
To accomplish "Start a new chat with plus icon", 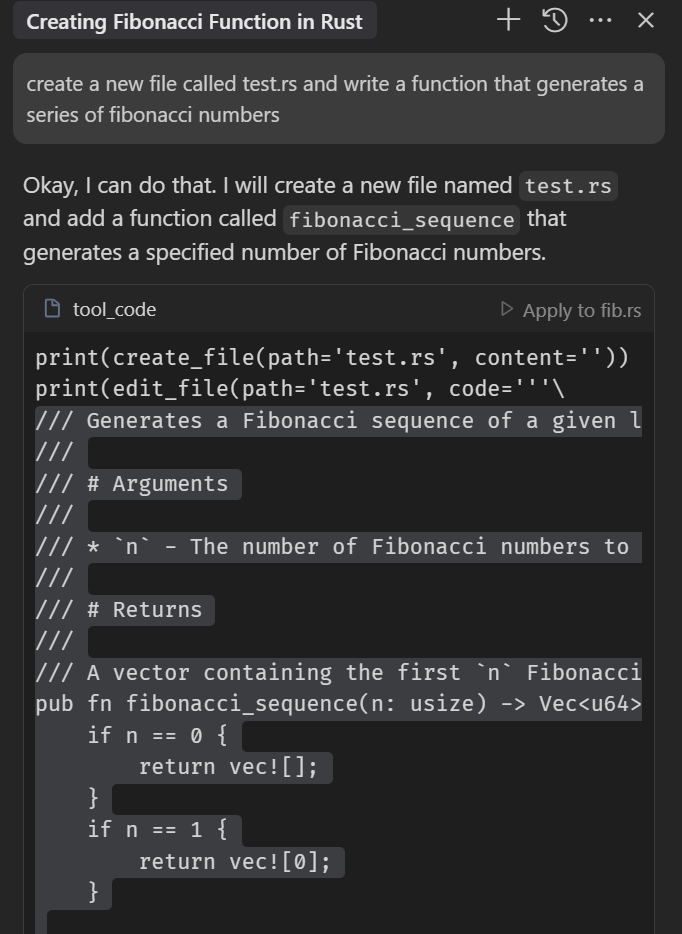I will pos(508,20).
